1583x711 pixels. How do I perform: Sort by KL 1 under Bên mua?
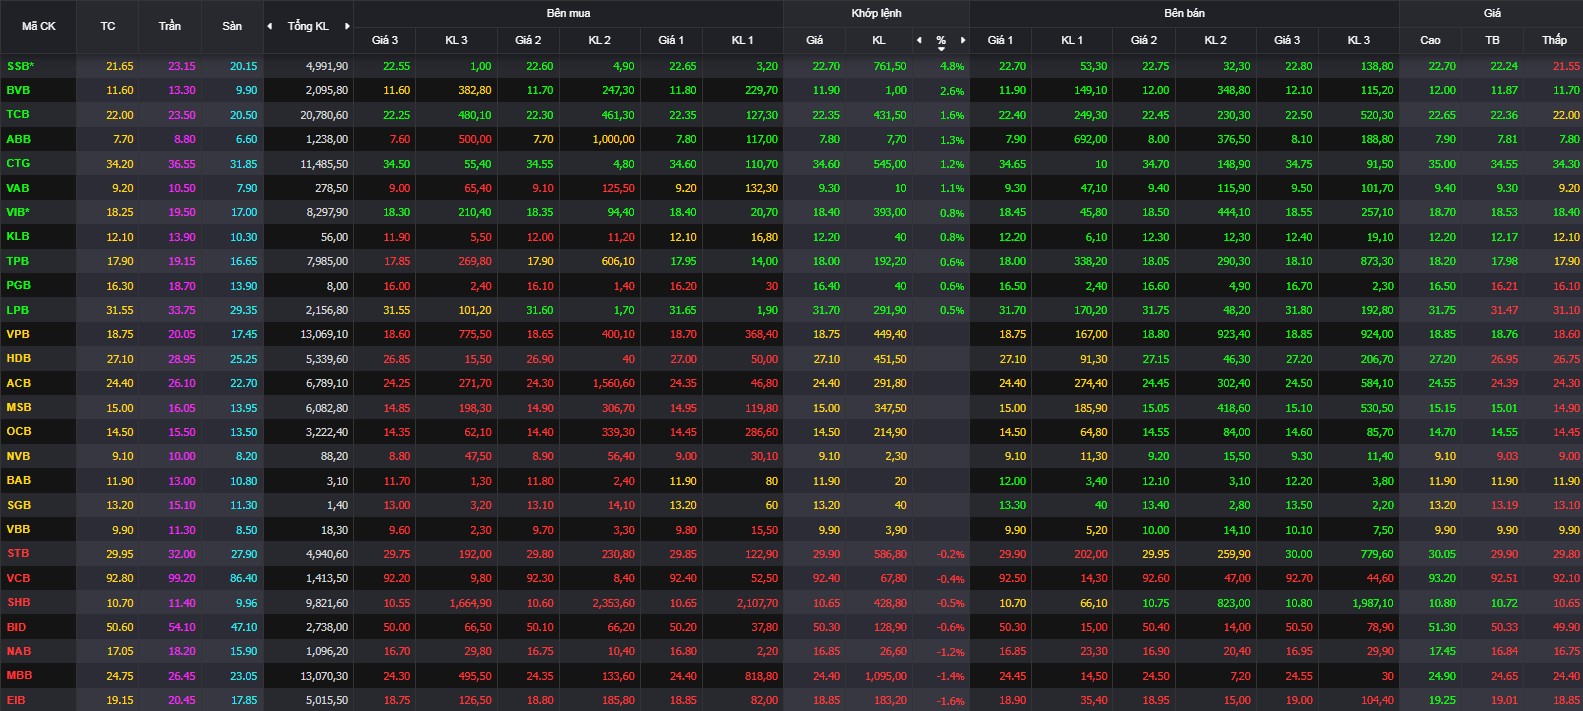(743, 40)
